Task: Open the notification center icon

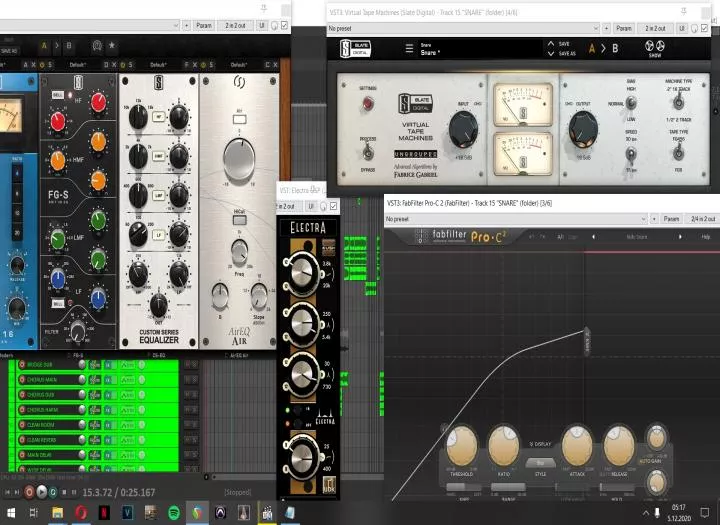Action: tap(705, 512)
